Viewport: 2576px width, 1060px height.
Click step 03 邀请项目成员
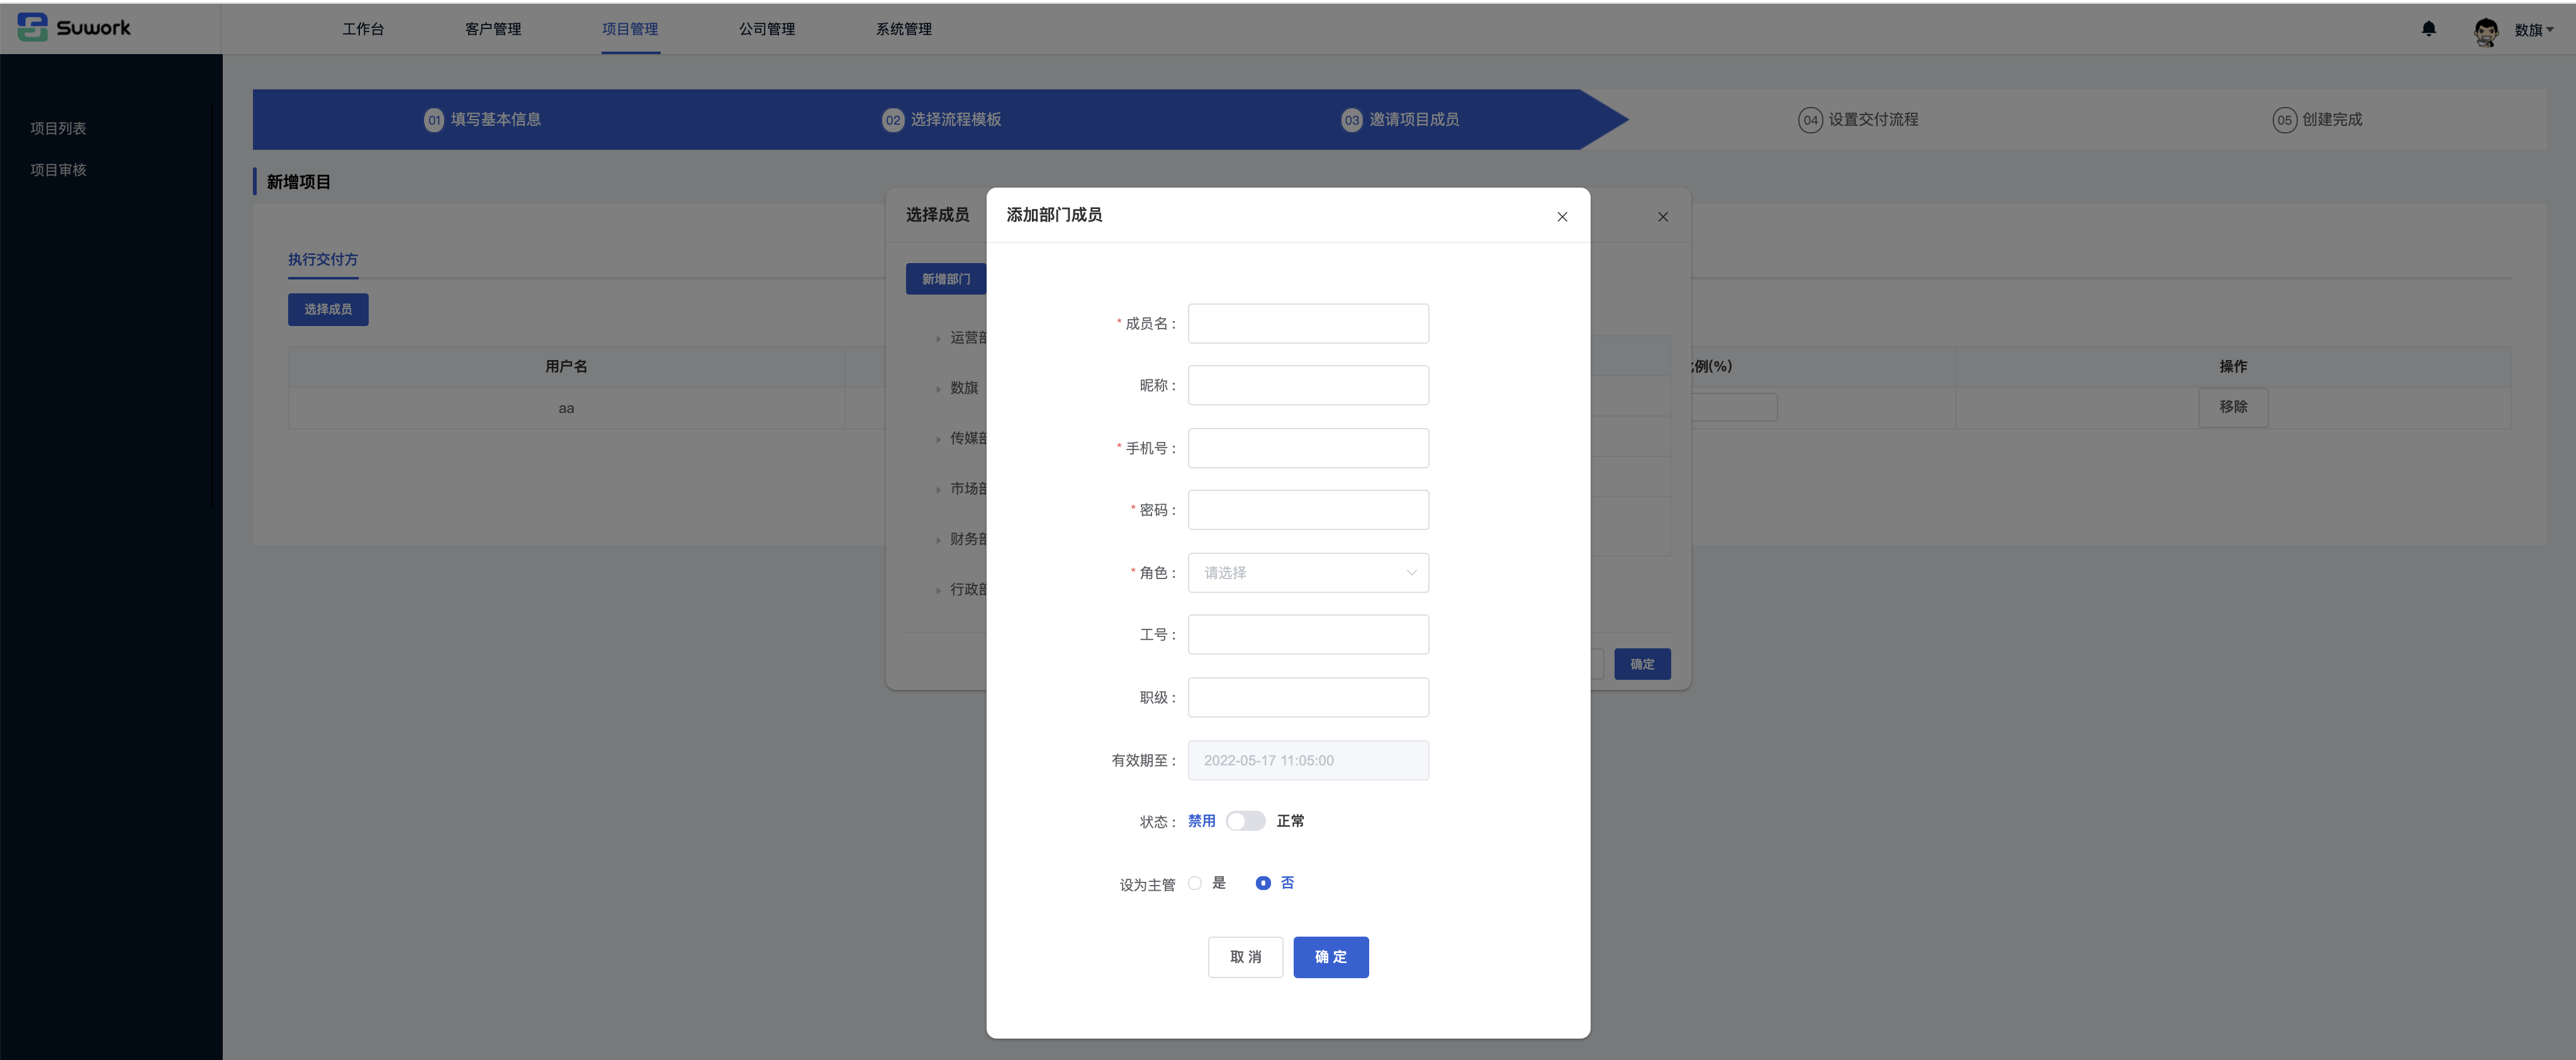coord(1400,120)
